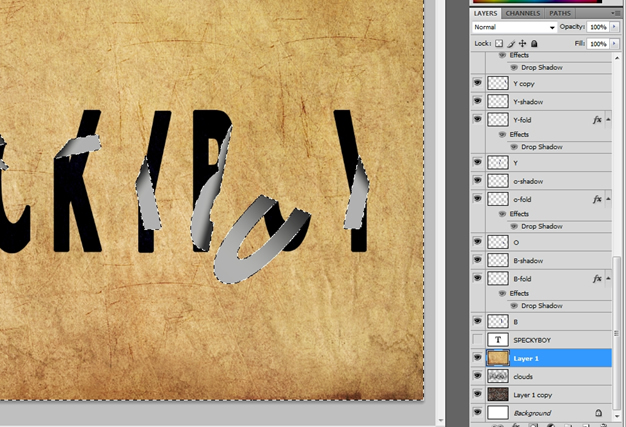Toggle Effects eye under Y-fold layer
626x427 pixels.
coord(502,134)
